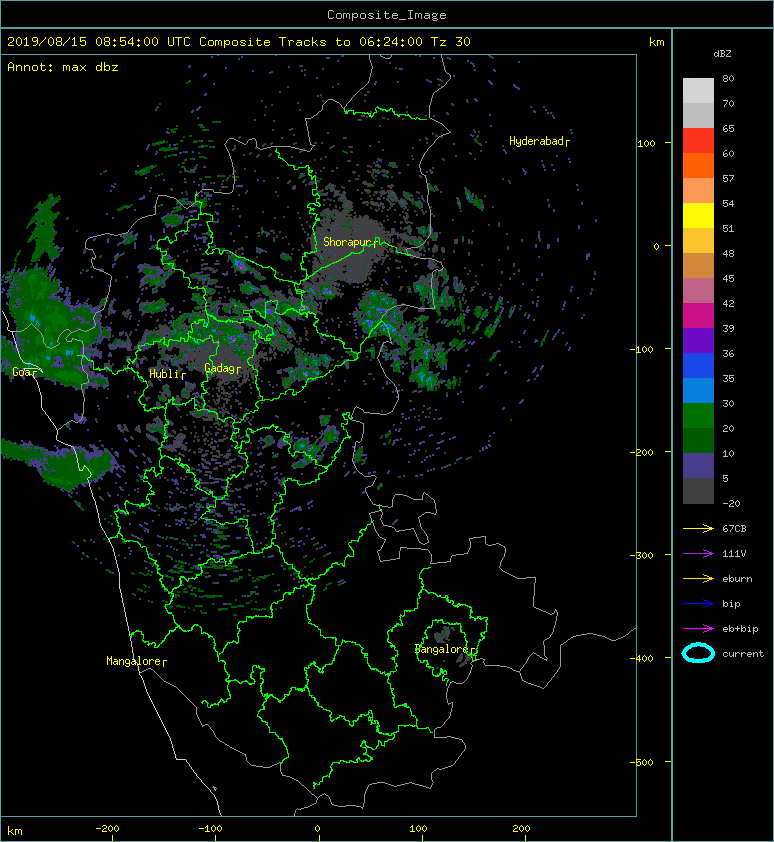Select the Hyderabad city label
This screenshot has height=842, width=774.
[539, 141]
